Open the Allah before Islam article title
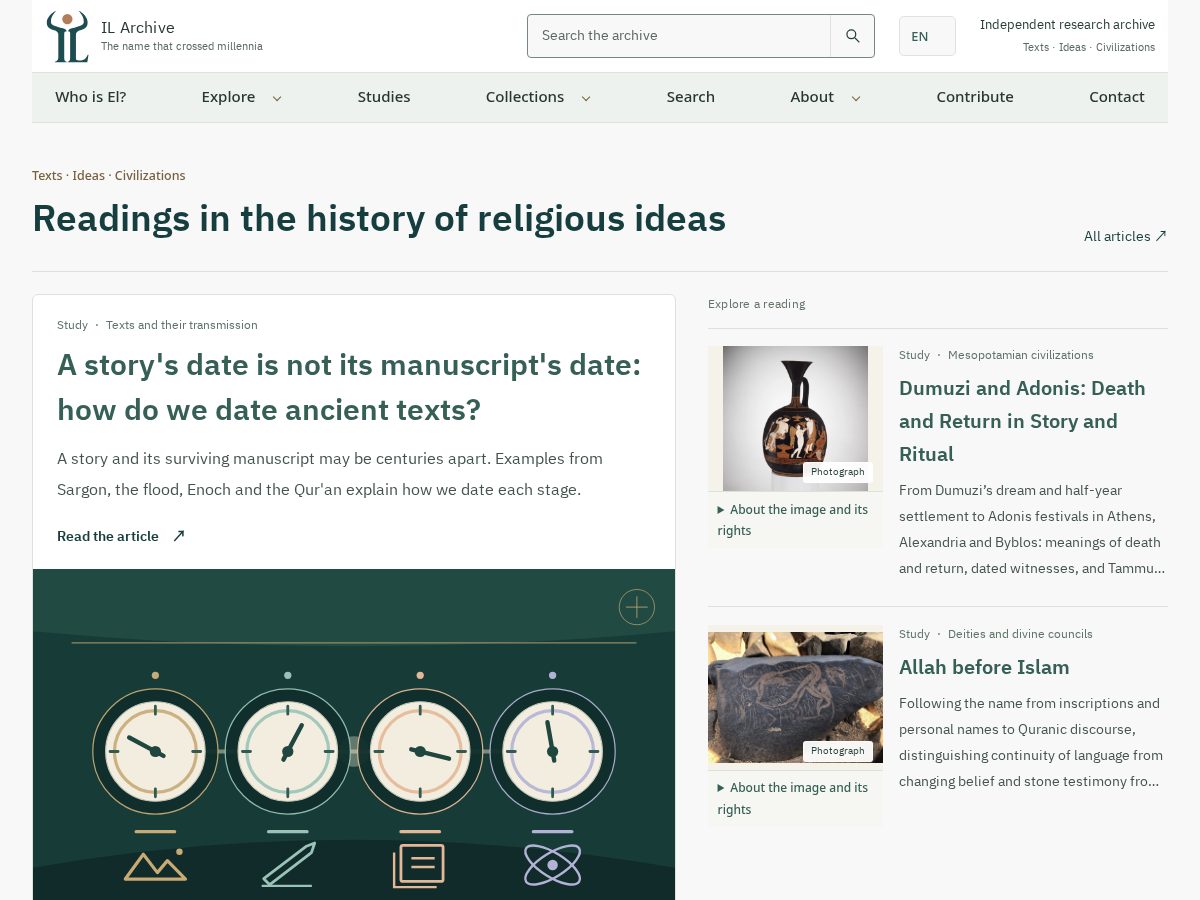Viewport: 1200px width, 900px height. click(984, 667)
